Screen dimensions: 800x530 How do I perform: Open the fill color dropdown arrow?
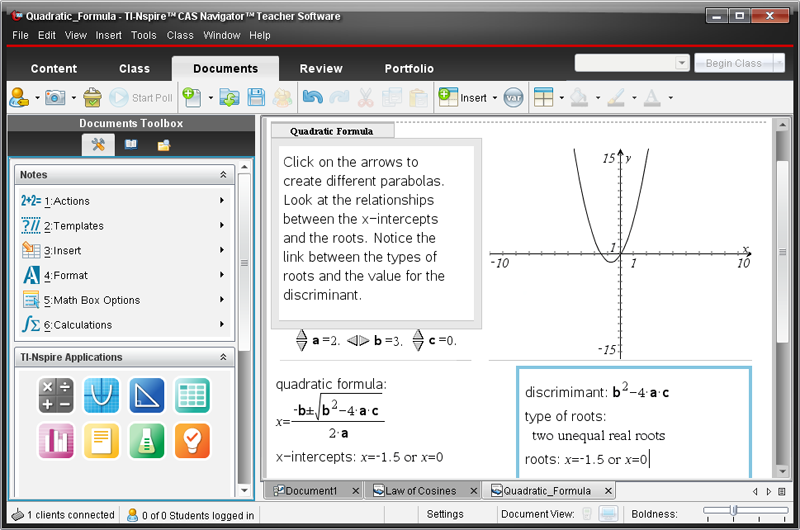click(598, 97)
